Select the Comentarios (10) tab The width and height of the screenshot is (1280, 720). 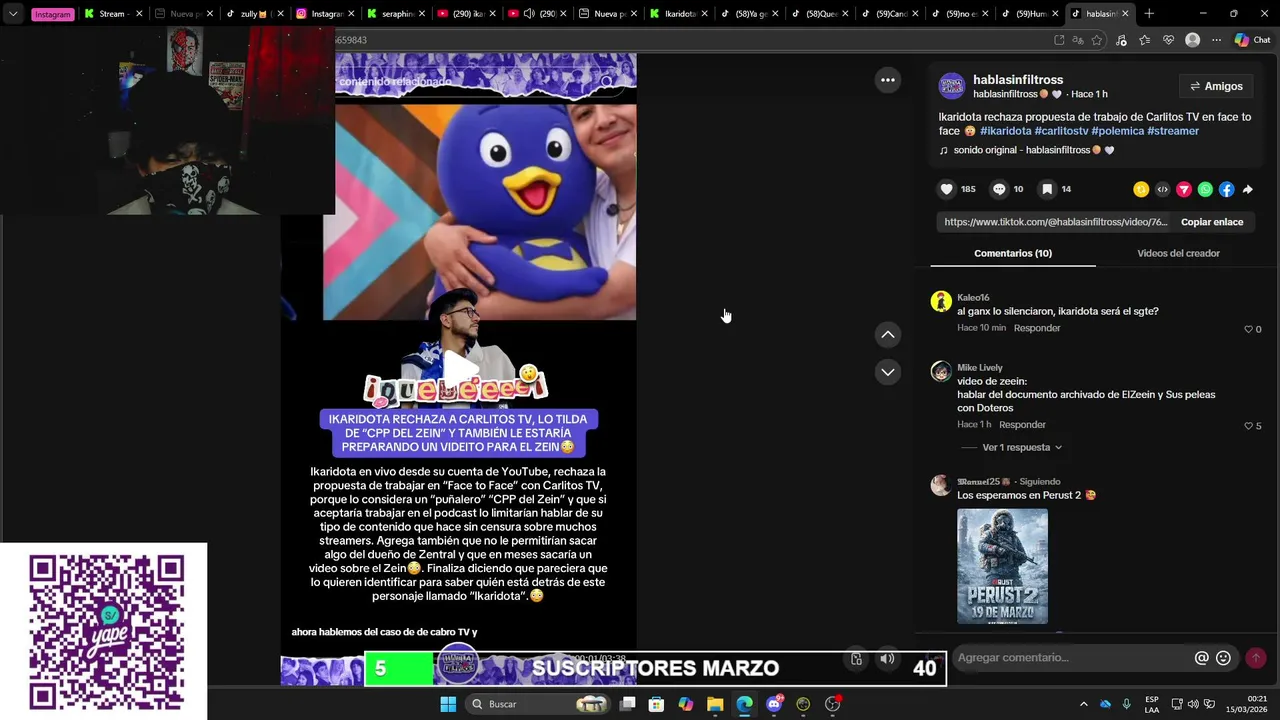[1013, 254]
